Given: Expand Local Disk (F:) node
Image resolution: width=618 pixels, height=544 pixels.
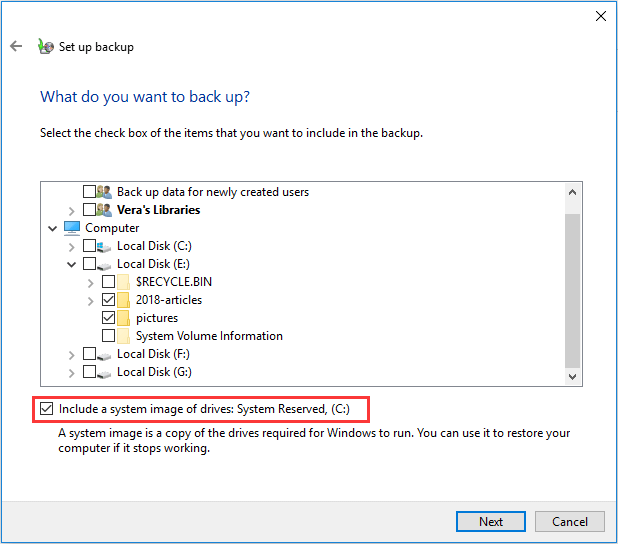Looking at the screenshot, I should click(x=71, y=355).
